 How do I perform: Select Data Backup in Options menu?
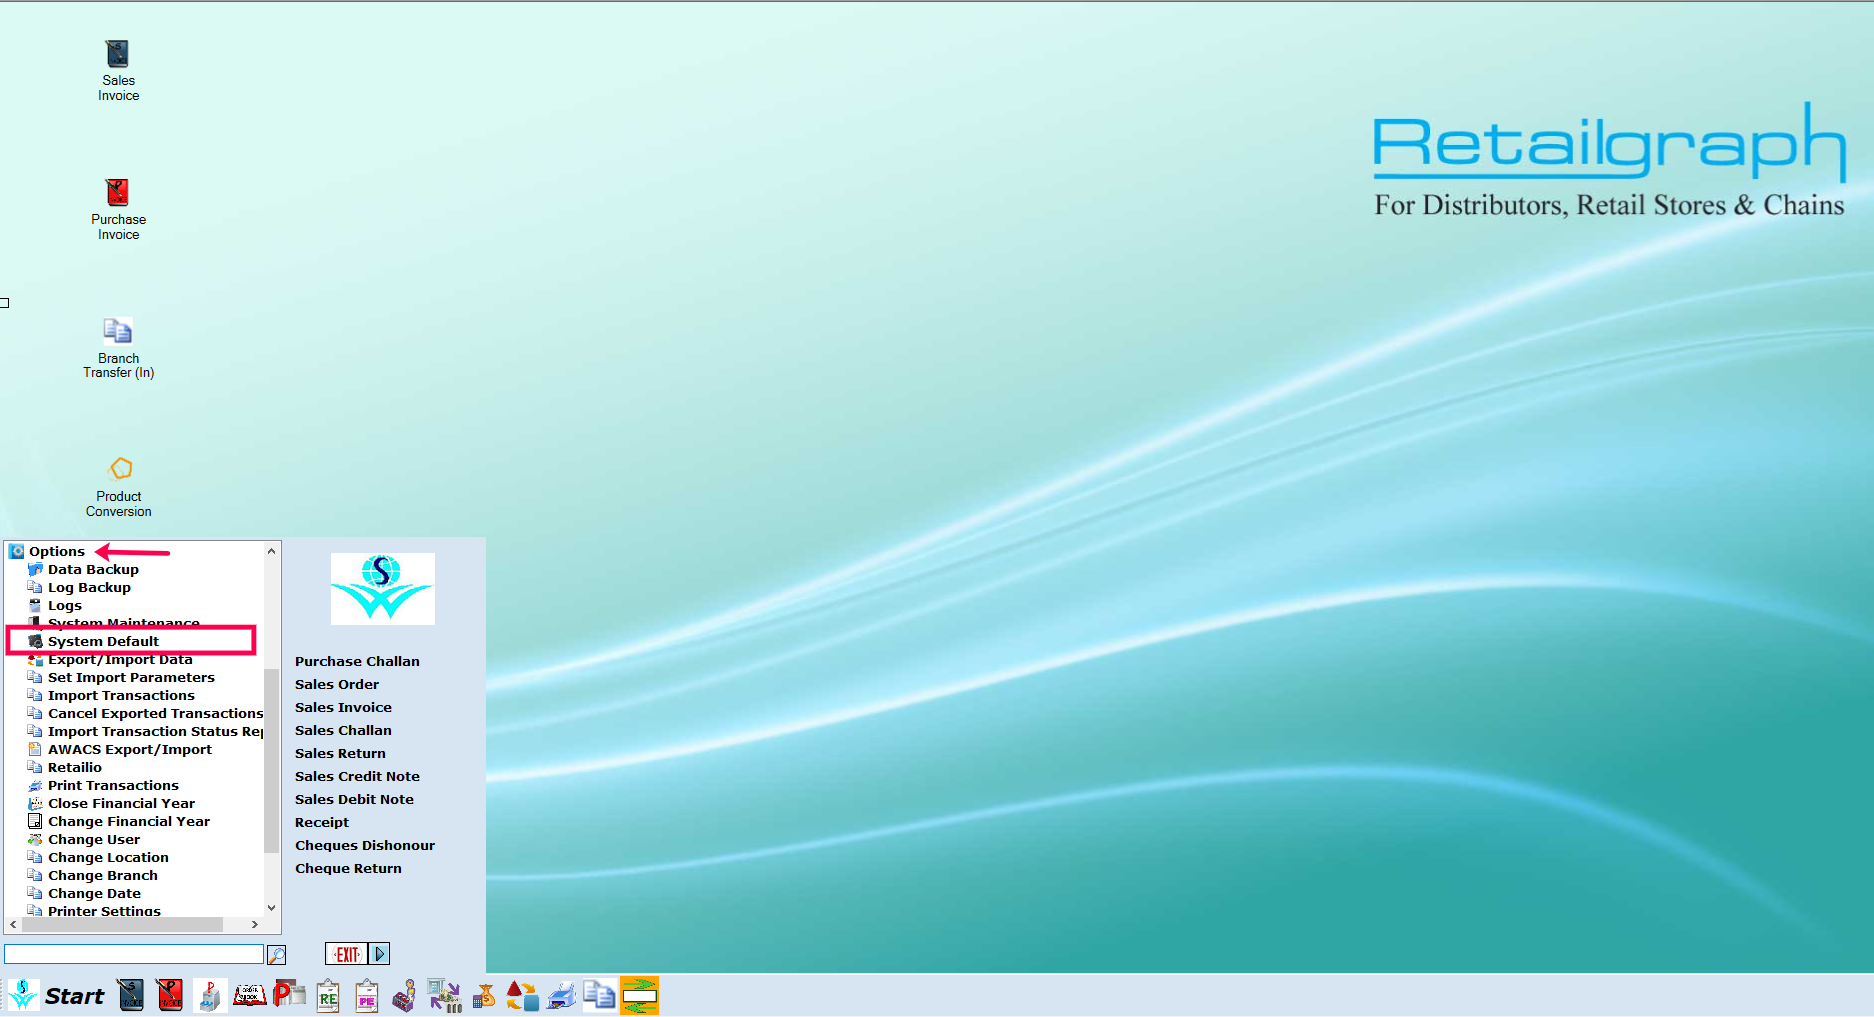[93, 569]
